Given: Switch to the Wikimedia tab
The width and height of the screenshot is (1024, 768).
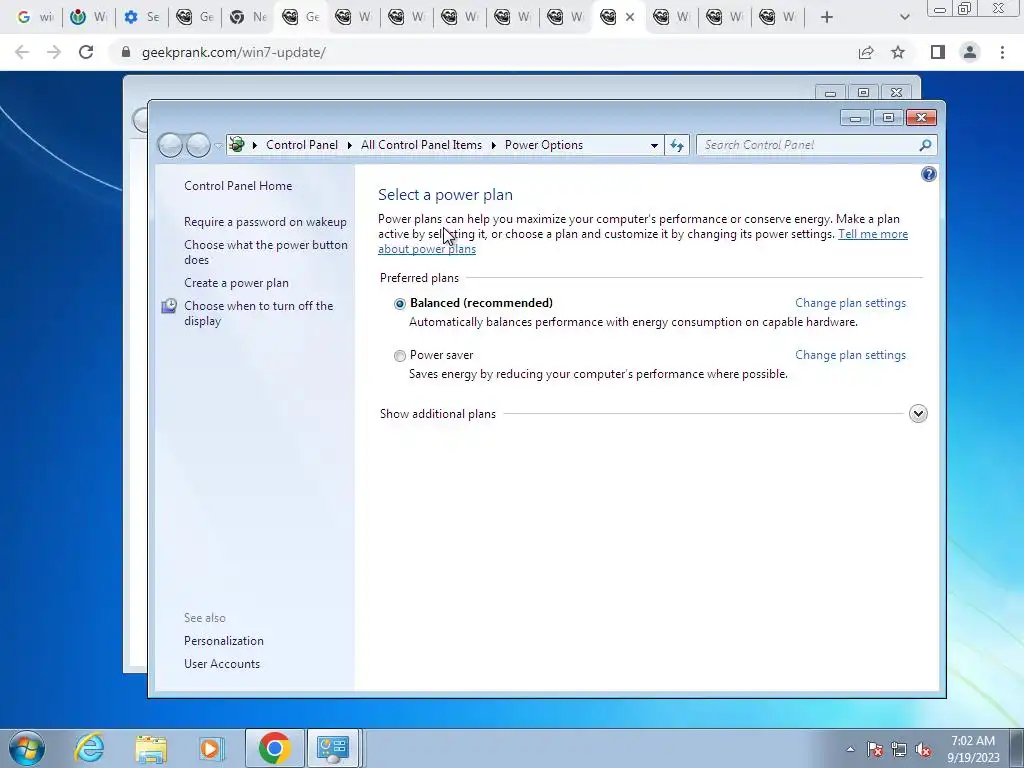Looking at the screenshot, I should (x=89, y=17).
